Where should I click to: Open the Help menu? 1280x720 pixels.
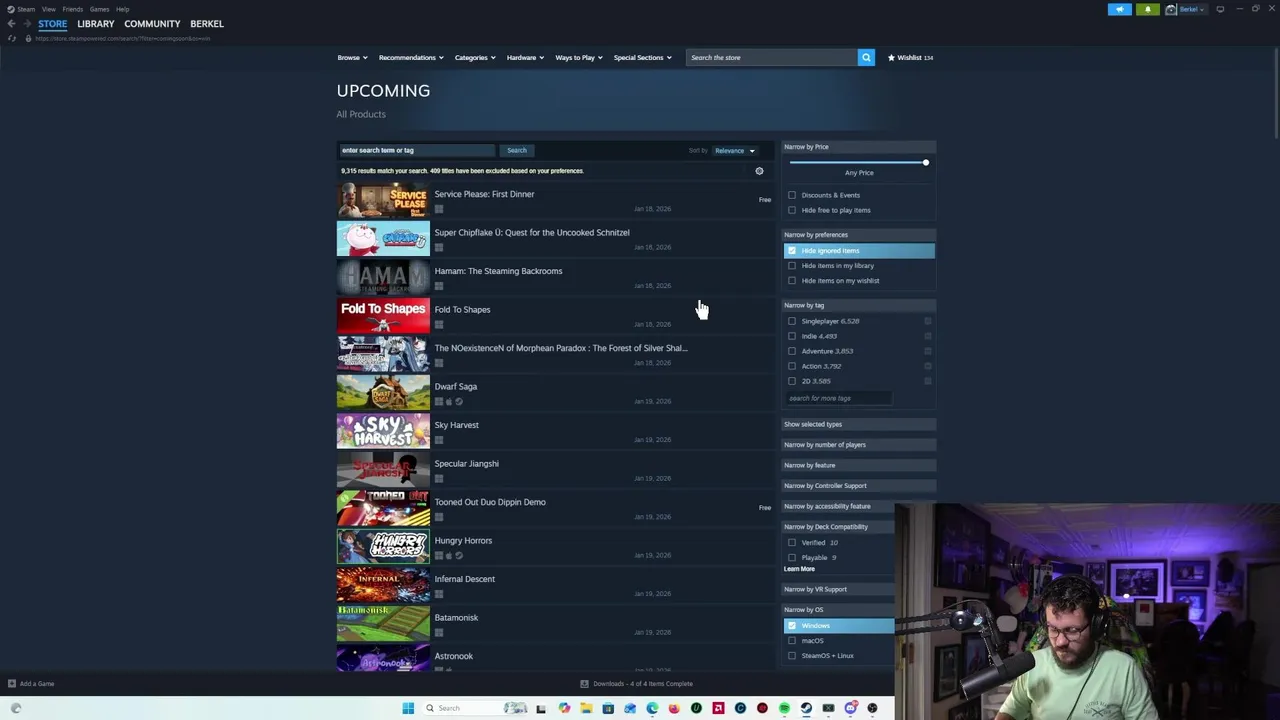tap(122, 9)
